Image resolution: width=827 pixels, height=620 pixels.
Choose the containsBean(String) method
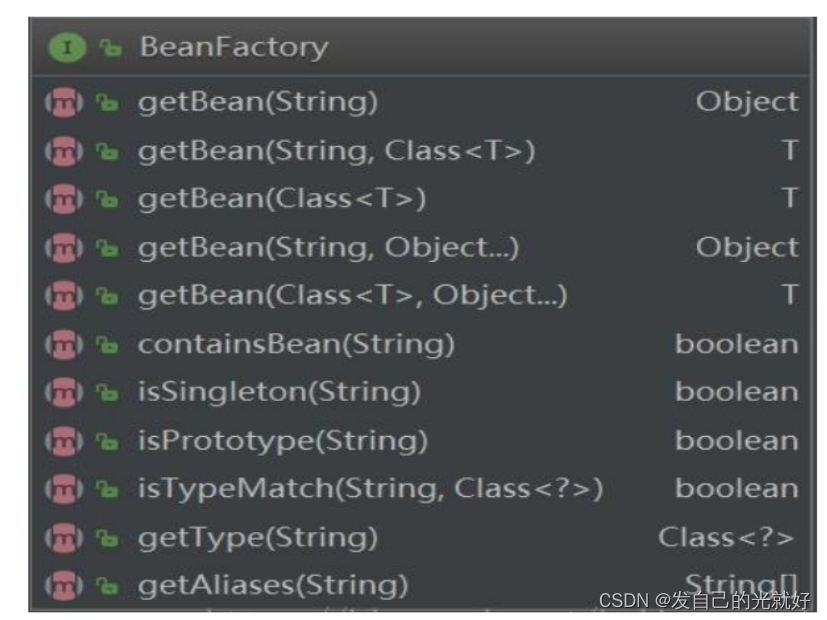pyautogui.click(x=420, y=345)
